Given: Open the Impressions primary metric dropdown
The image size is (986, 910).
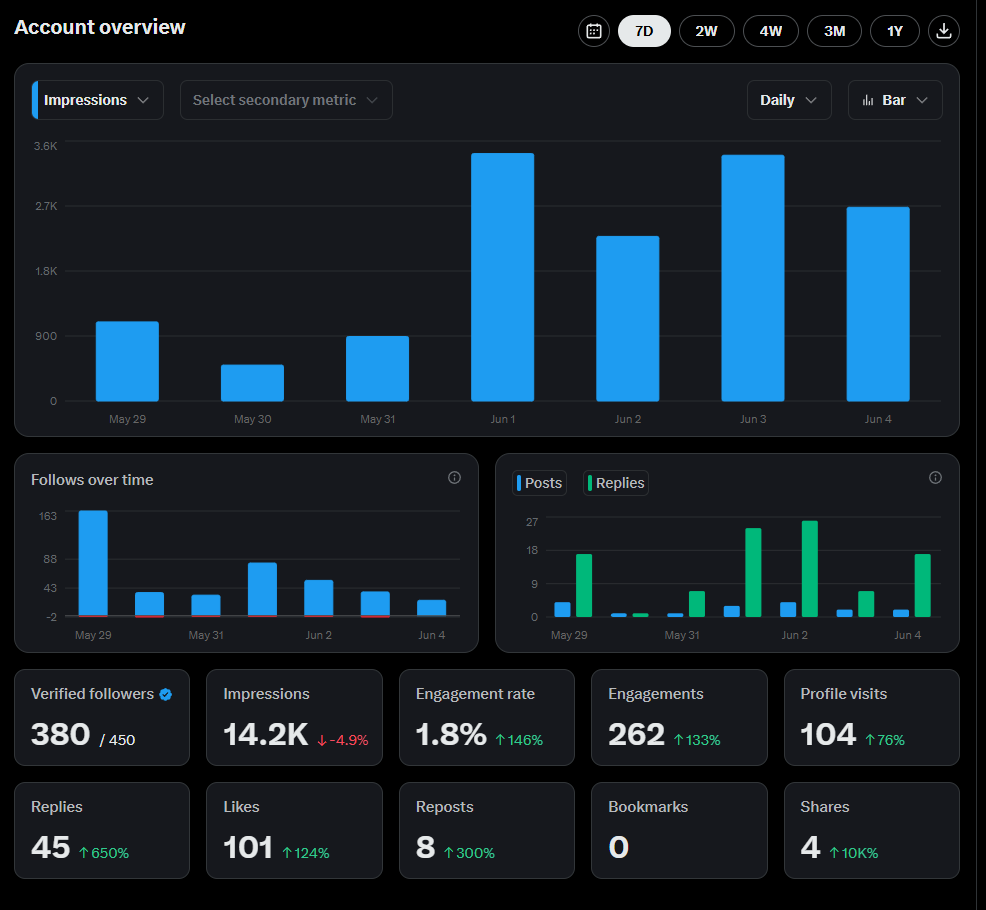Looking at the screenshot, I should [97, 100].
